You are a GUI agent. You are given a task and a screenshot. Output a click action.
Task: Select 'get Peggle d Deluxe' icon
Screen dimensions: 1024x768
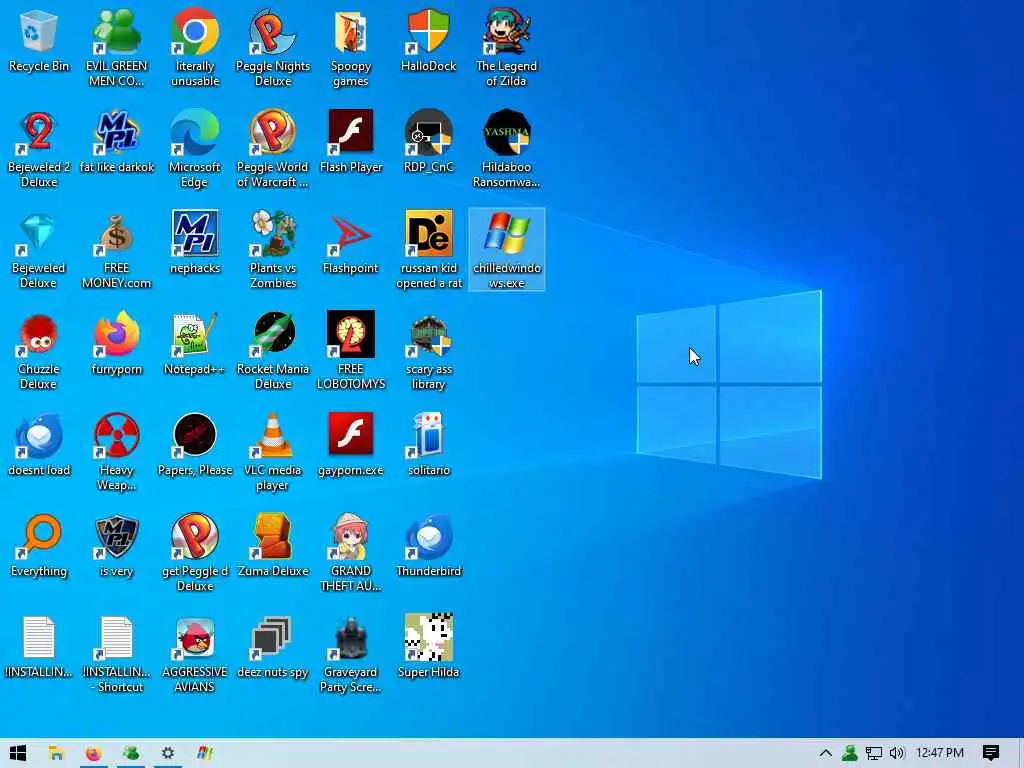pyautogui.click(x=195, y=553)
